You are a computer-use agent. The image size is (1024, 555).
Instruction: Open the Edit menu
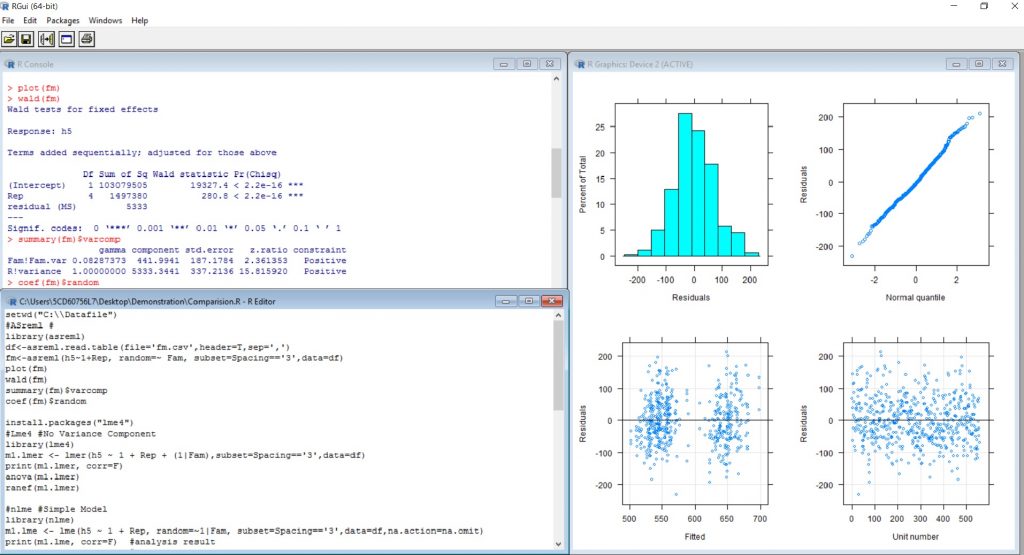(29, 20)
